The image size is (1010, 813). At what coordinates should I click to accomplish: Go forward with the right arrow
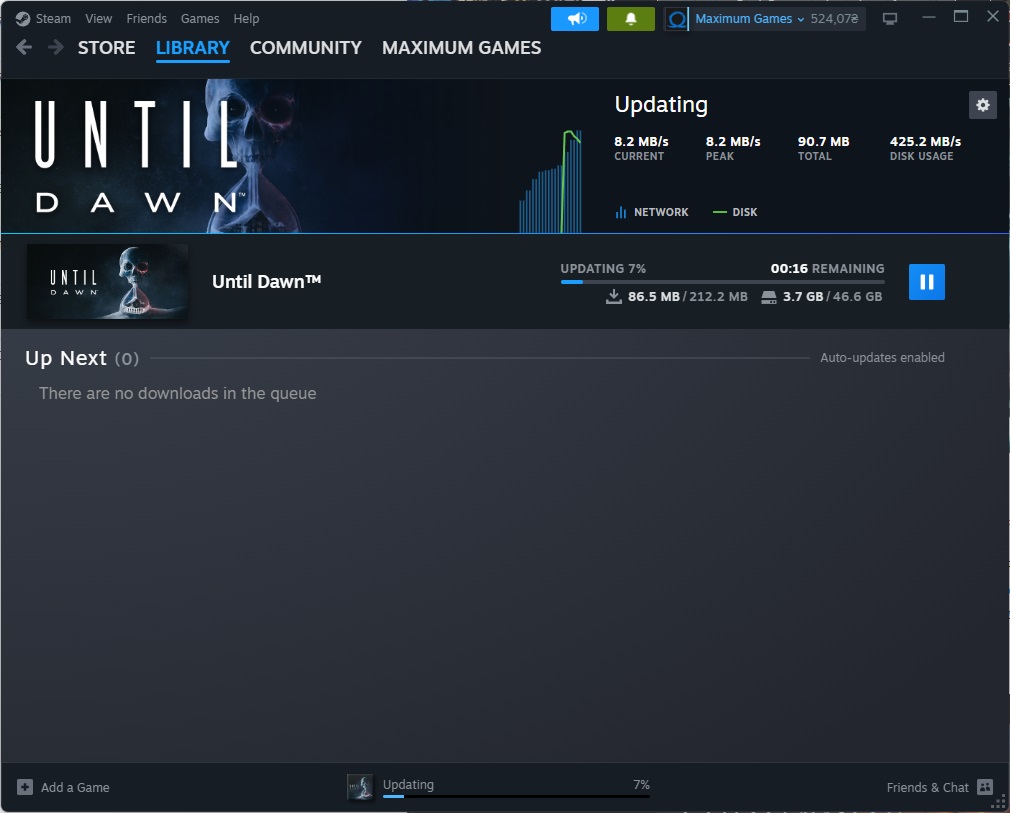pos(56,47)
